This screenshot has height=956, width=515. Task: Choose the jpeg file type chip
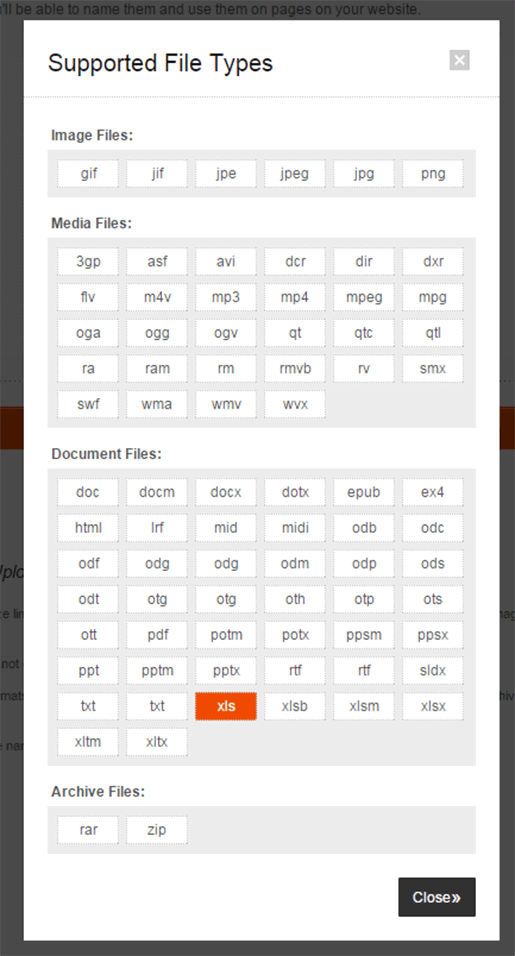[295, 173]
